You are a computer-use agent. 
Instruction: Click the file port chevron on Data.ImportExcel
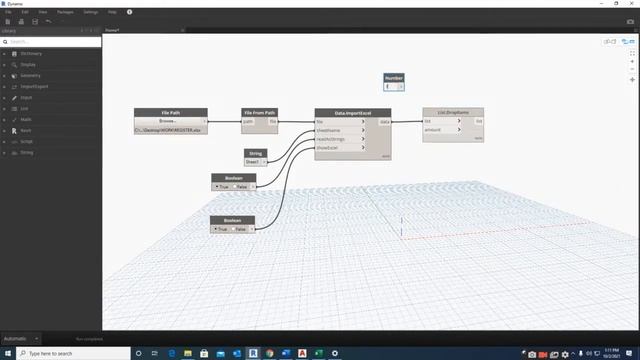363,122
